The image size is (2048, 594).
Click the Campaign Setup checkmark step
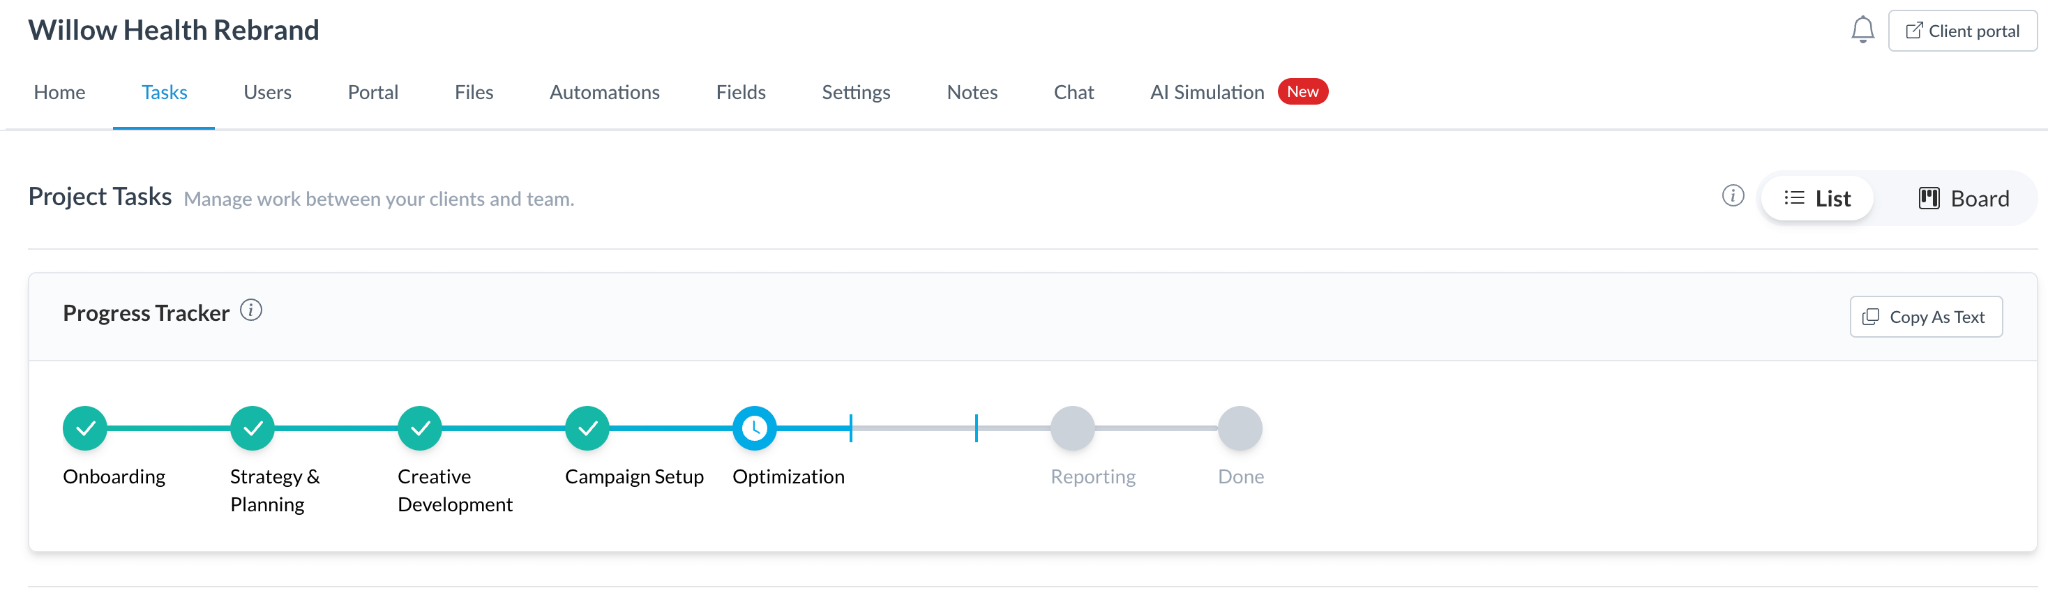click(587, 428)
